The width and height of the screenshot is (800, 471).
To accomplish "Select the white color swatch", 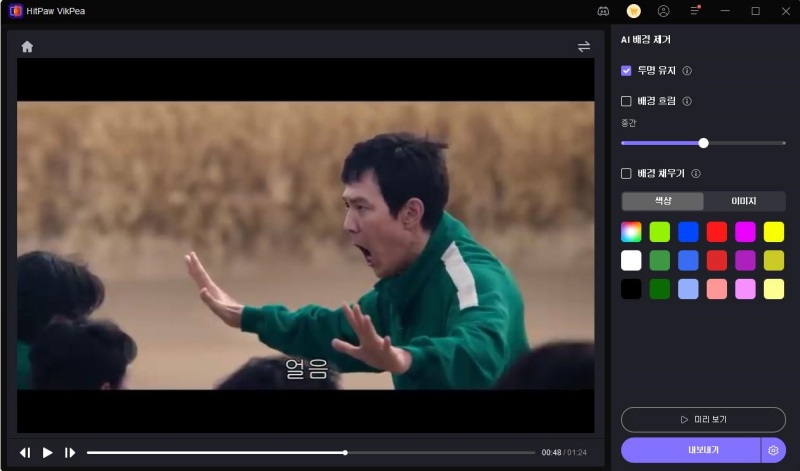I will 631,261.
